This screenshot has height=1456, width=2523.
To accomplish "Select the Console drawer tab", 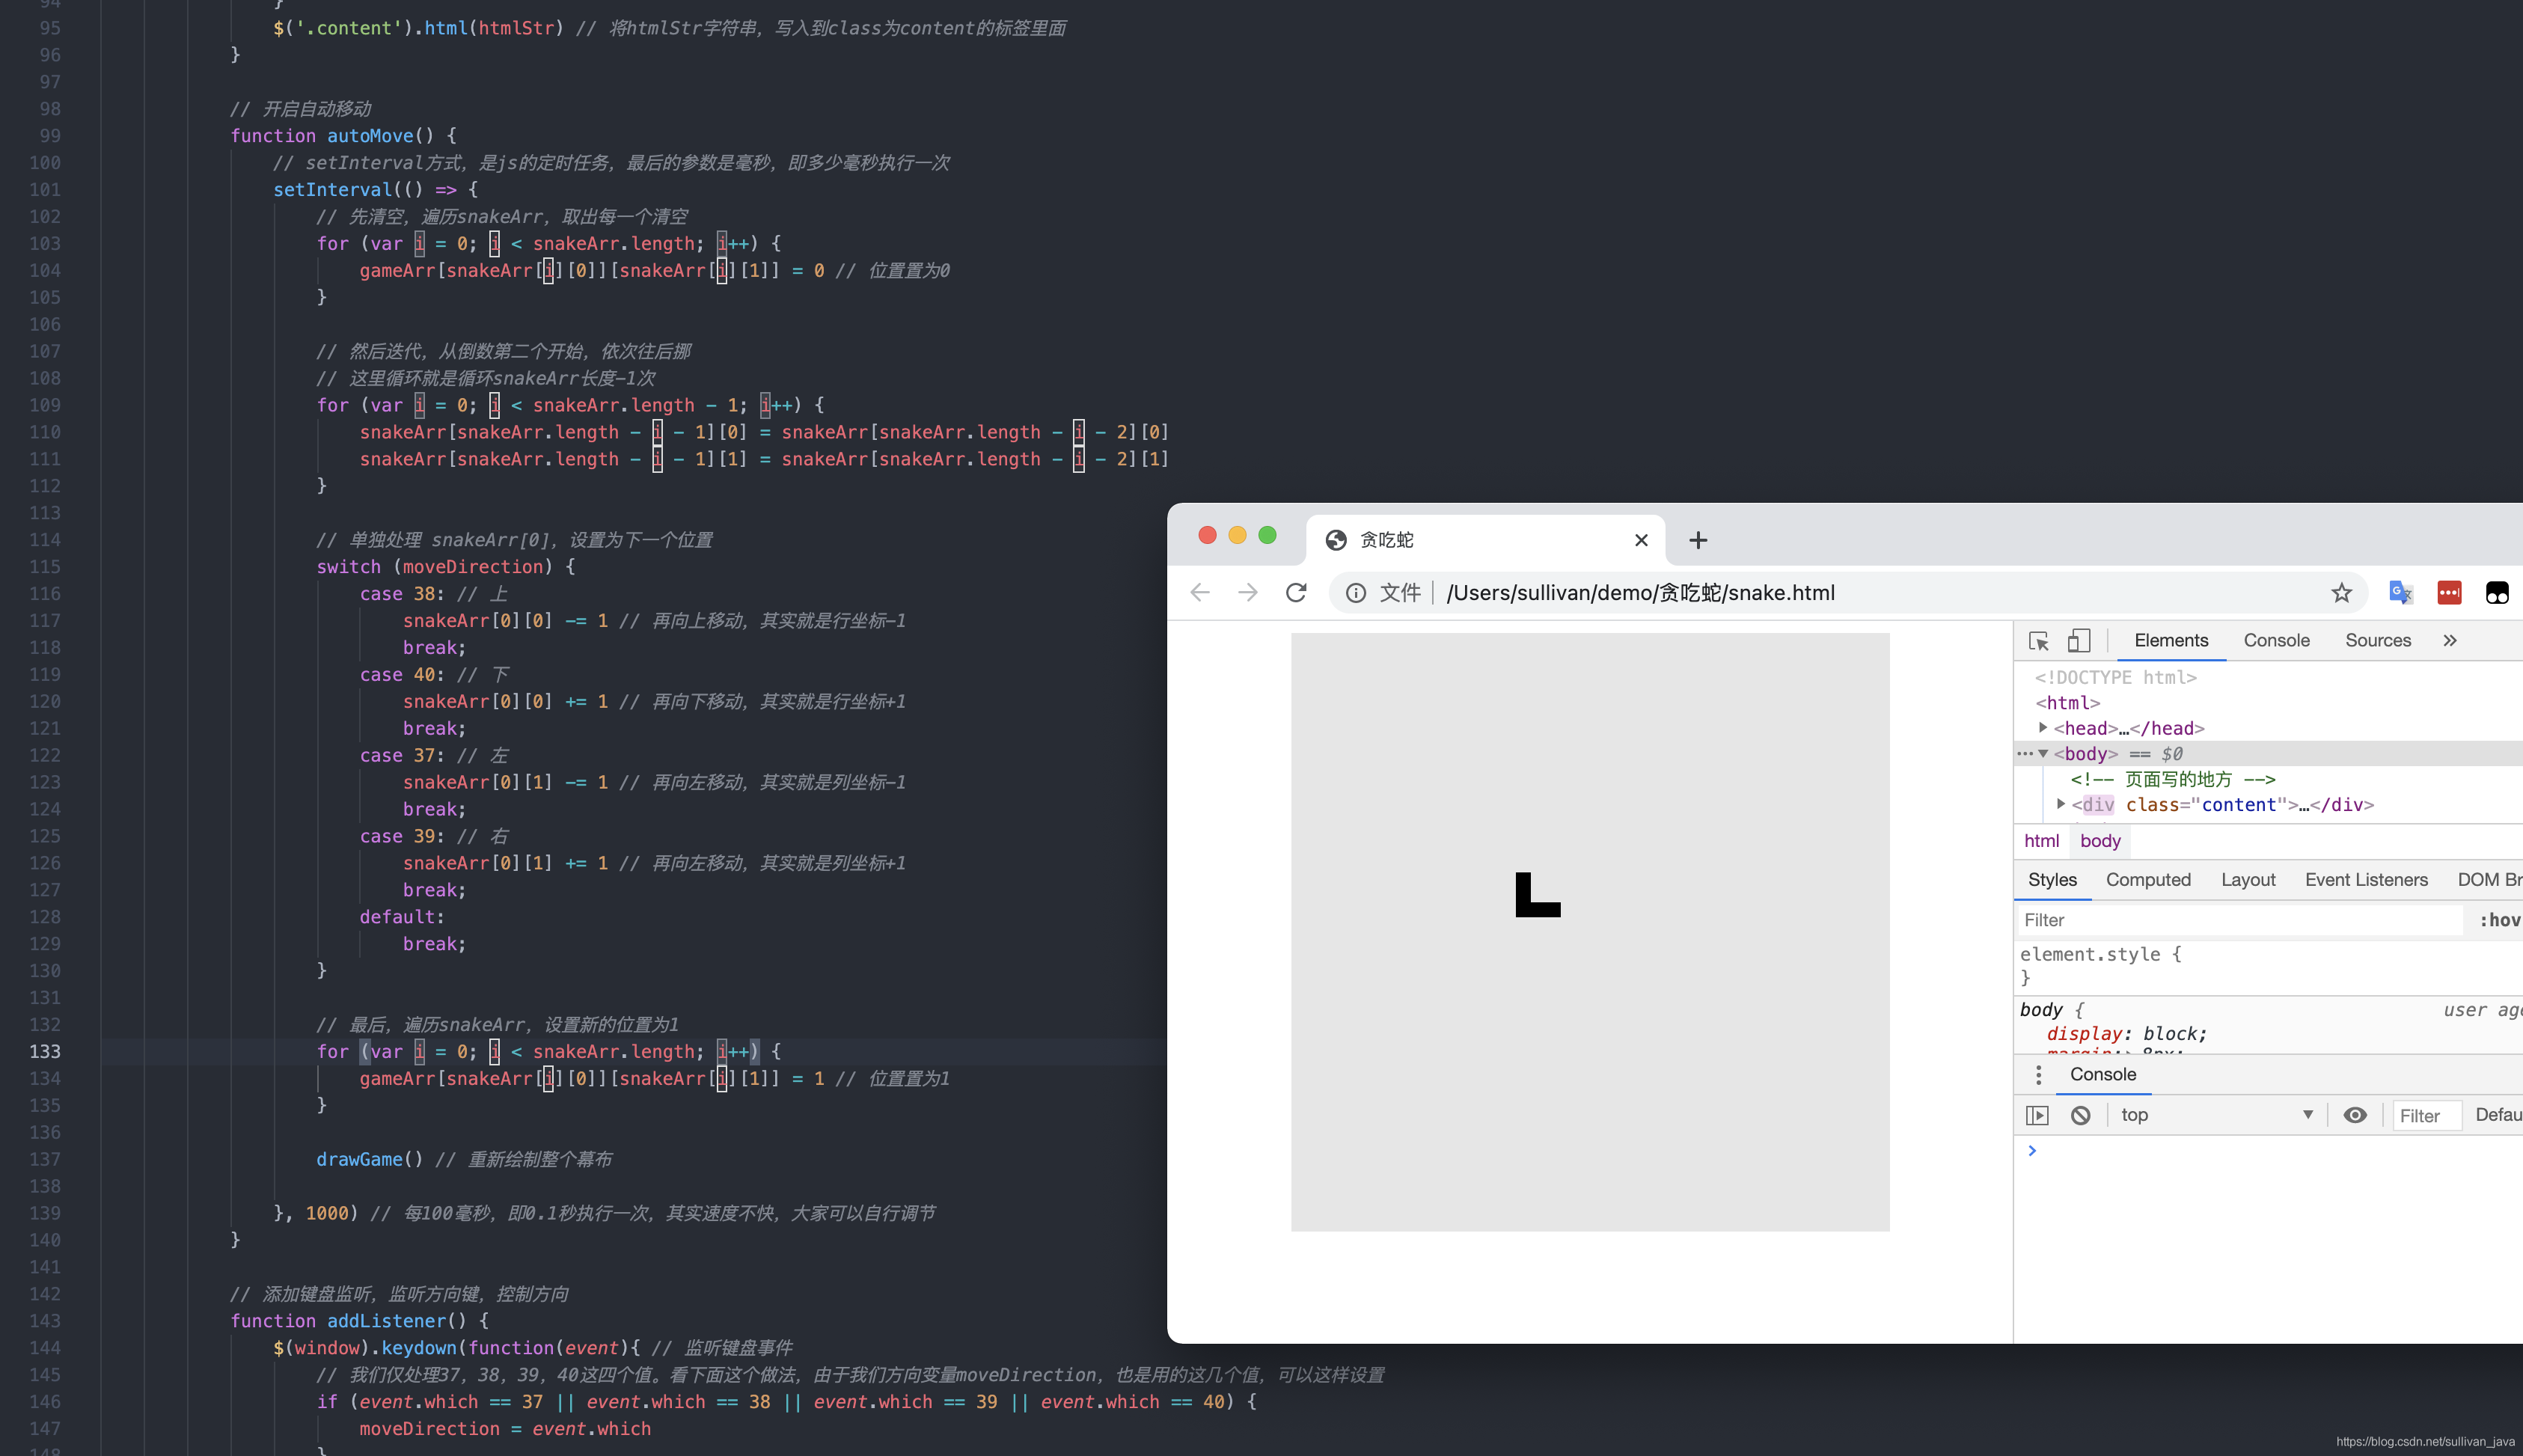I will coord(2103,1075).
